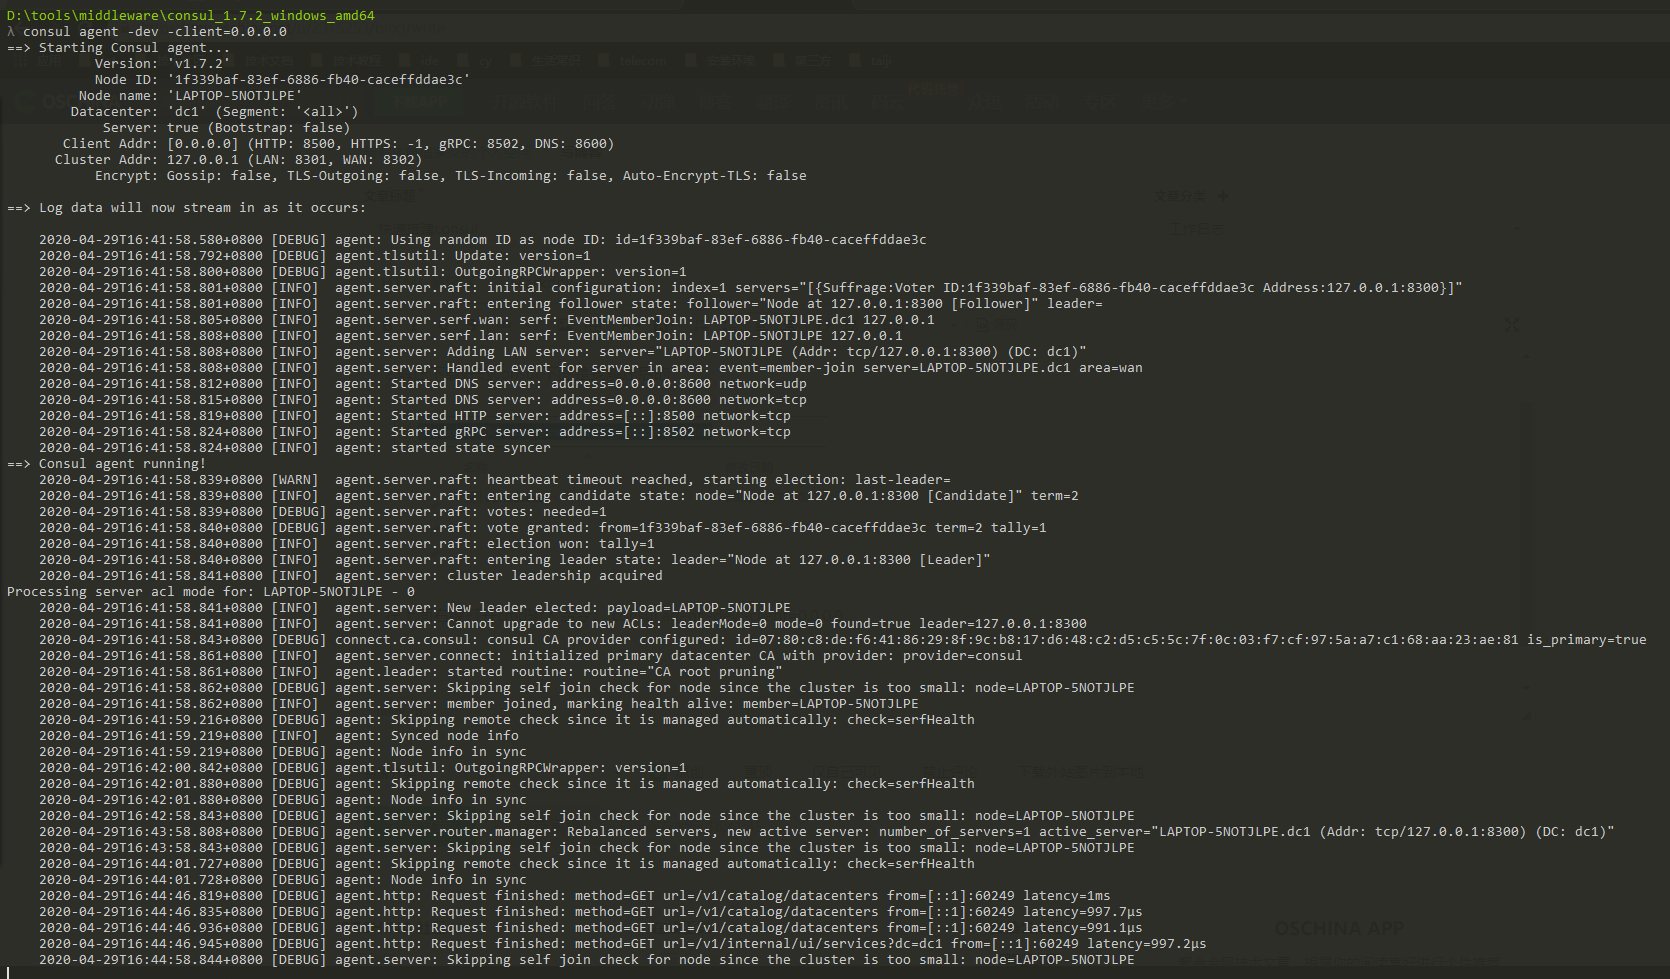Click the 'Processing server acl mode' line
Image resolution: width=1670 pixels, height=979 pixels.
(x=210, y=591)
